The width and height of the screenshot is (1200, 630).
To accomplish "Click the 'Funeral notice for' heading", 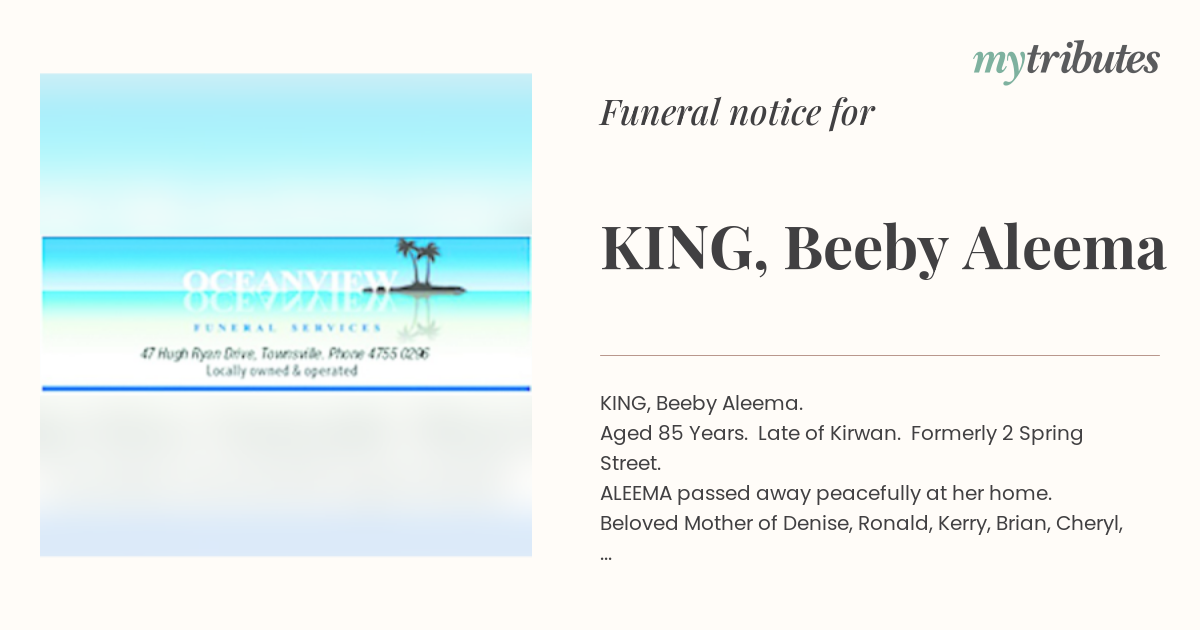I will pyautogui.click(x=737, y=113).
